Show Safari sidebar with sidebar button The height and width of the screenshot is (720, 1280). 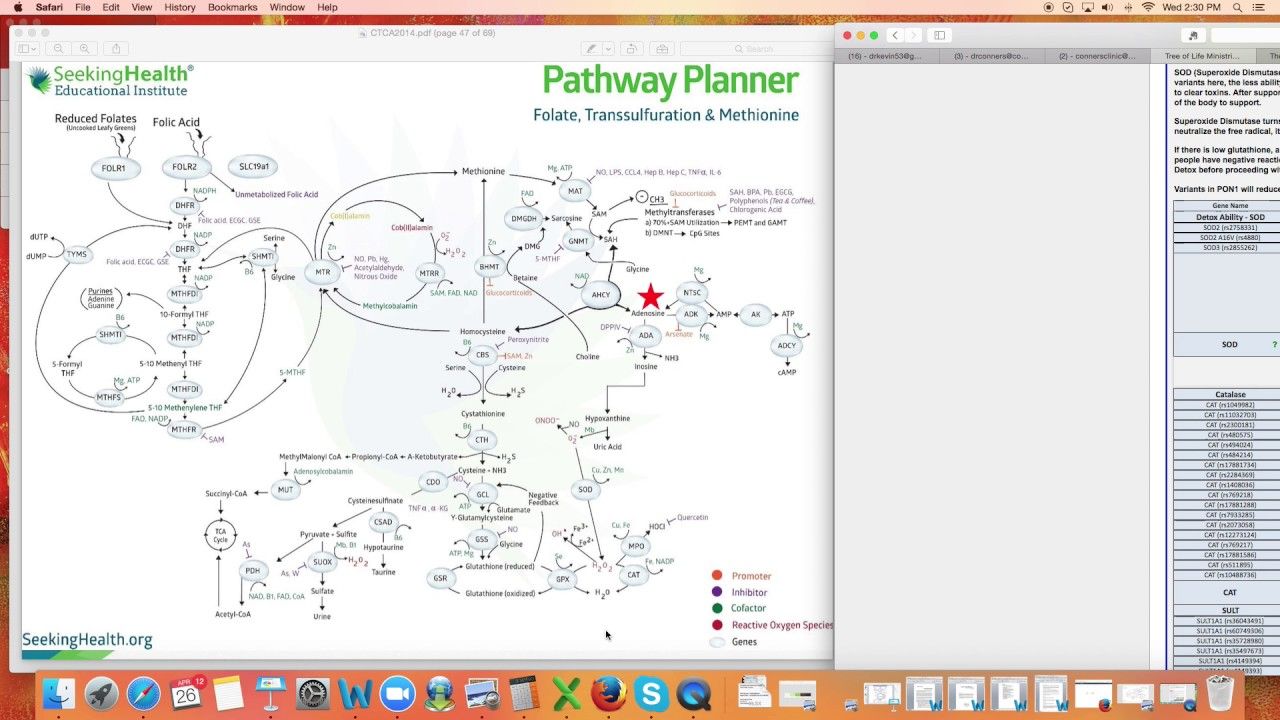pyautogui.click(x=939, y=35)
